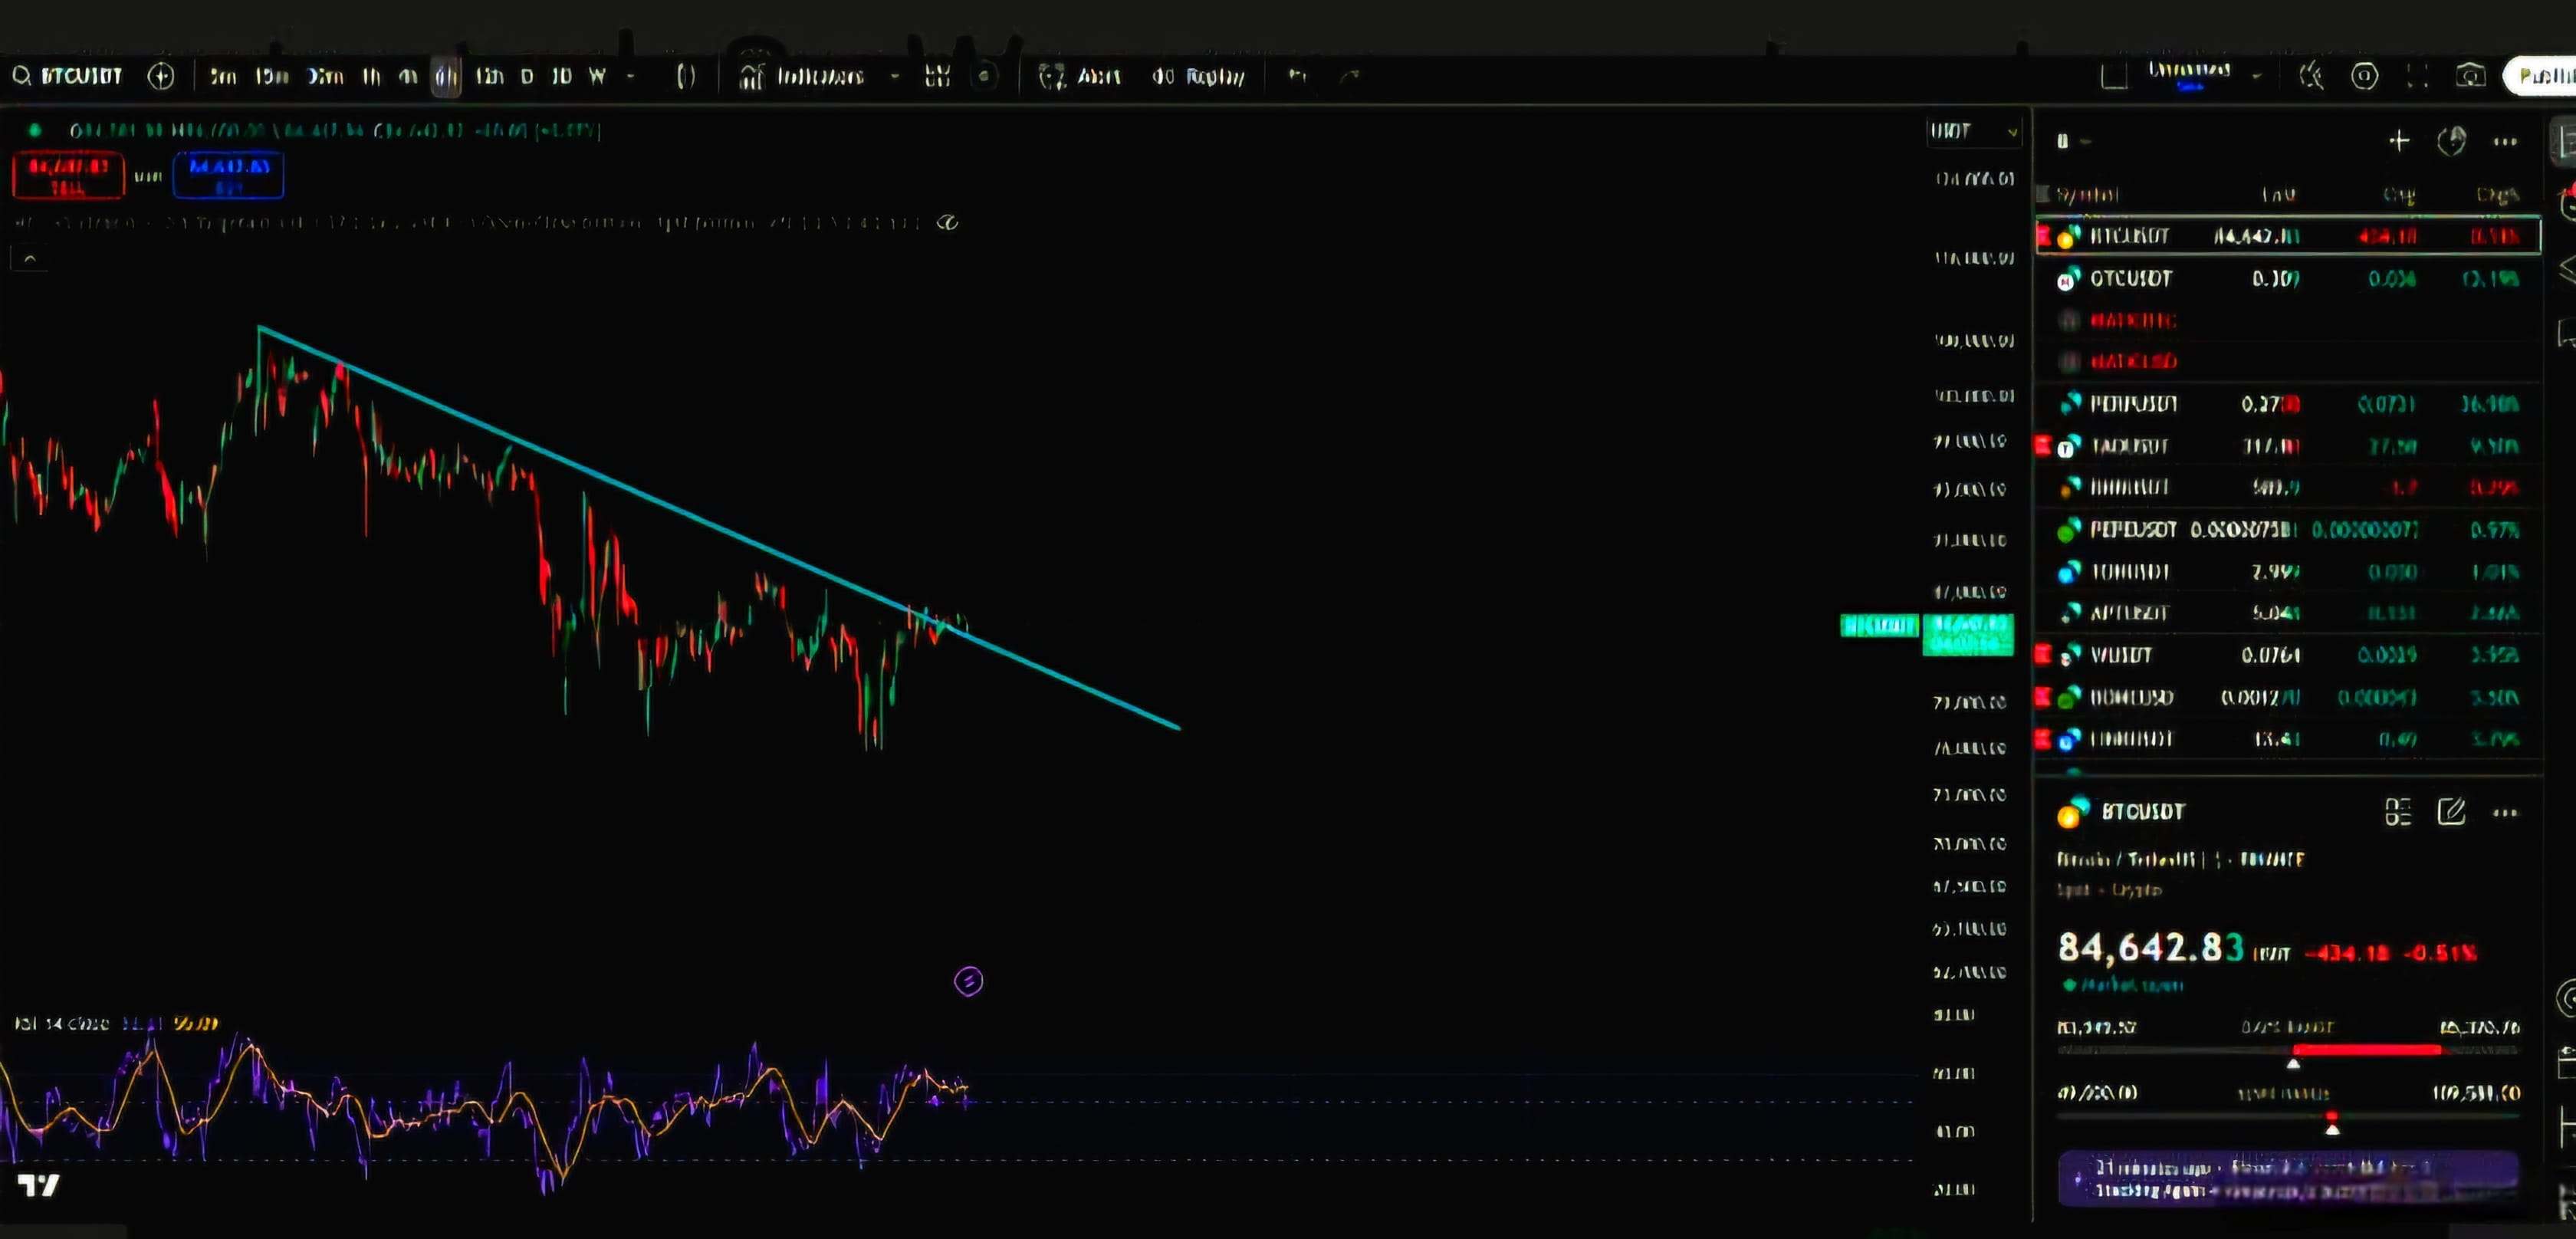This screenshot has height=1239, width=2576.
Task: Sort watchlist by Symbol column header
Action: point(2087,194)
